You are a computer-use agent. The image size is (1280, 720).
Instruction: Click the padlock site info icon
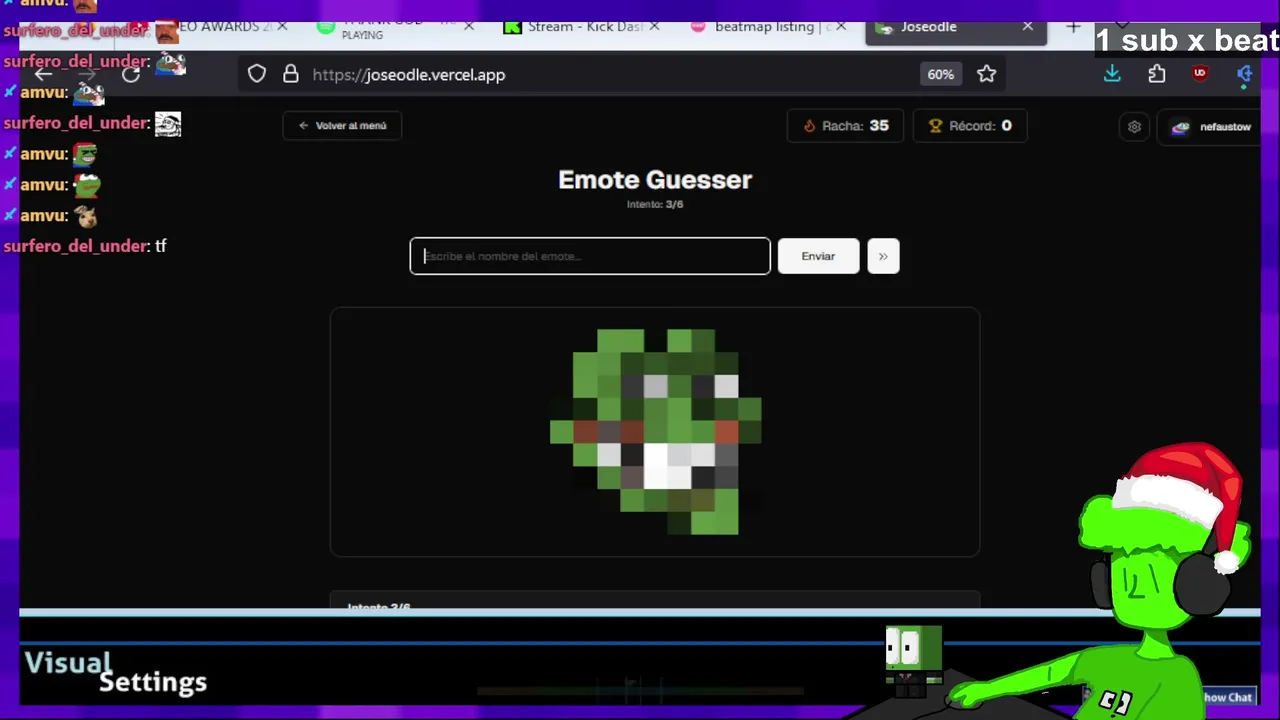tap(291, 74)
